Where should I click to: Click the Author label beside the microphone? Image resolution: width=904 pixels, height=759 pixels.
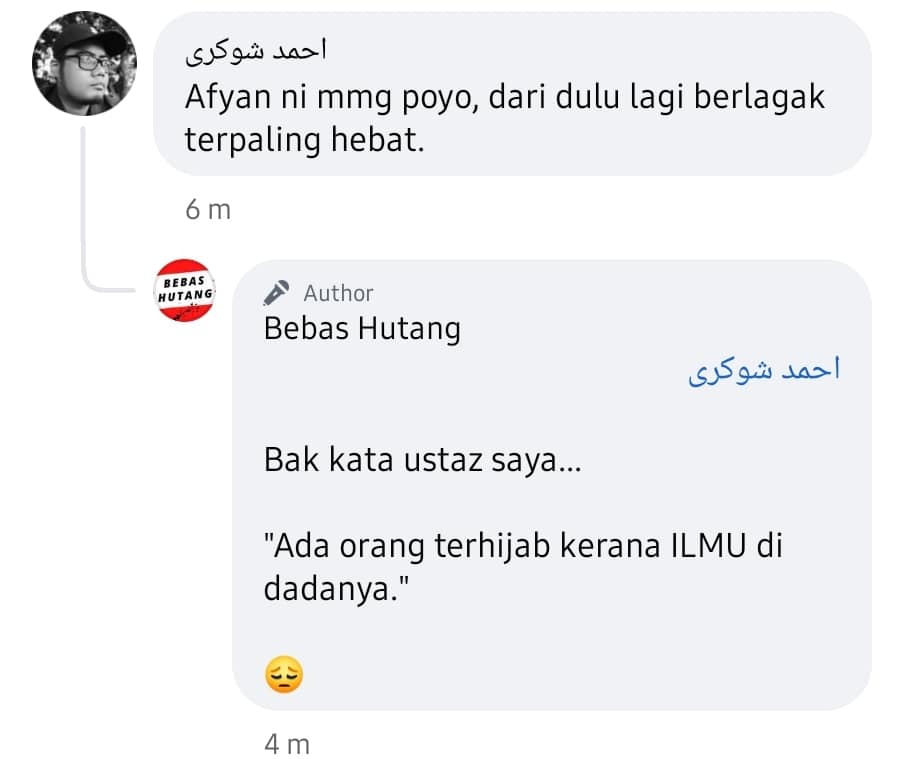click(338, 294)
